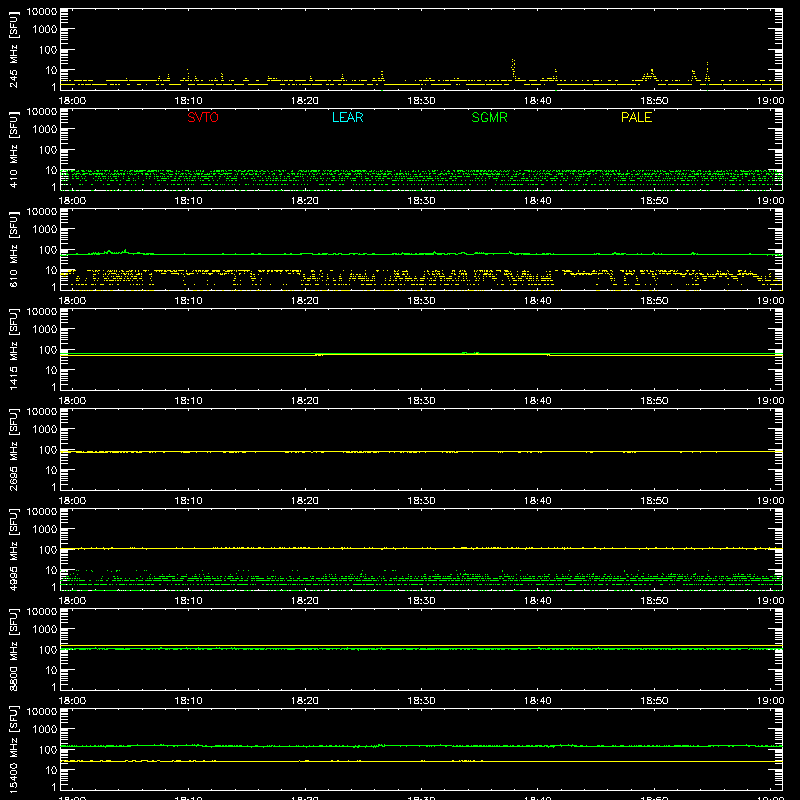800x800 pixels.
Task: Select the 15400 MHz [SFU] axis title
Action: (13, 749)
